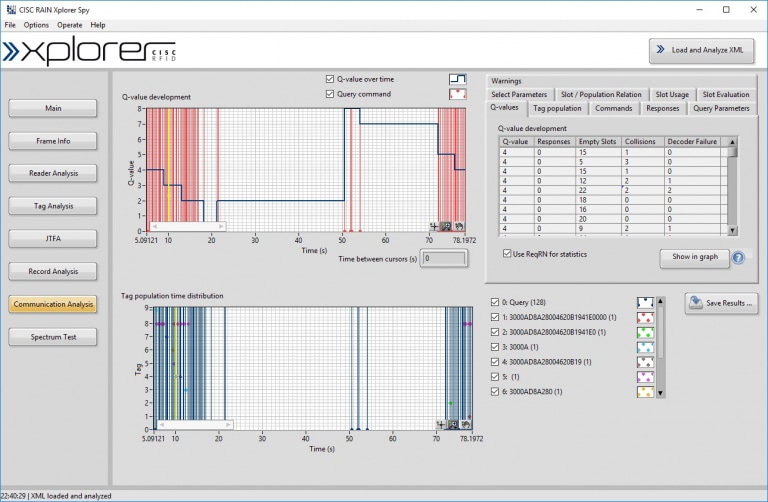Select zoom tool in Q-value graph
This screenshot has width=768, height=502.
tap(446, 226)
